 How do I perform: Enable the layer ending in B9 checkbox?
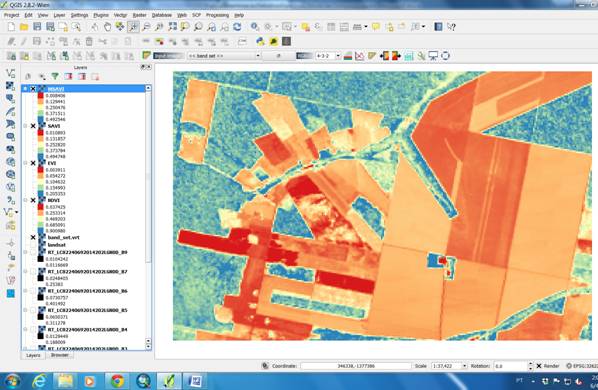33,252
